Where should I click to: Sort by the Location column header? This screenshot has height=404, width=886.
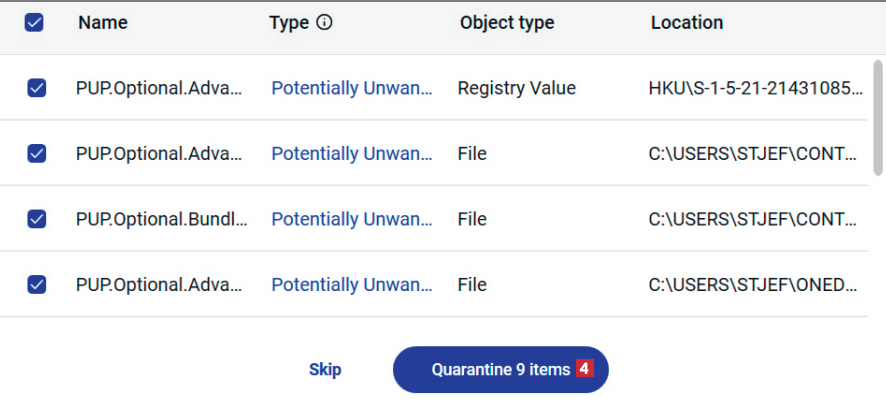click(x=686, y=22)
